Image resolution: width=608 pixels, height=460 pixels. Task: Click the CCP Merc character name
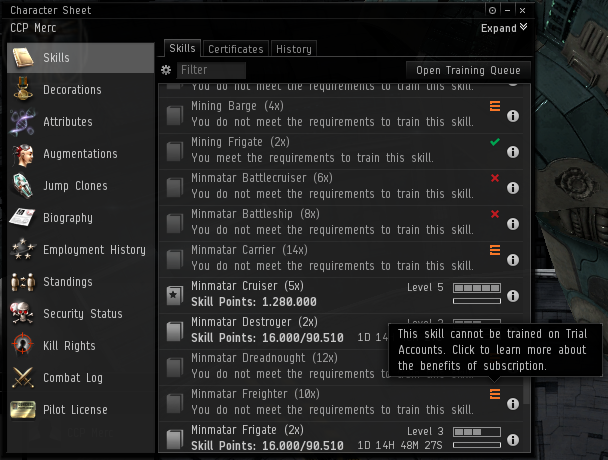click(x=33, y=28)
